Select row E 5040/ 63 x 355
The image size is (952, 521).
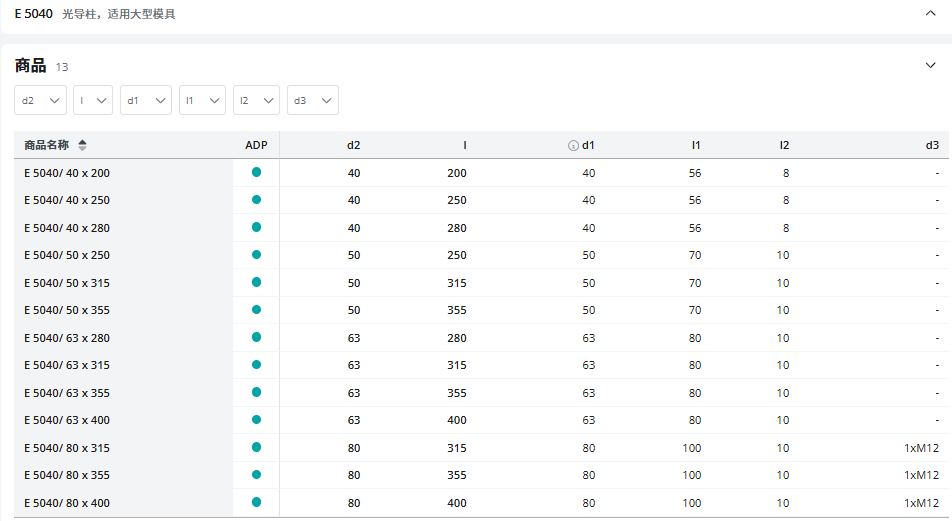[481, 393]
